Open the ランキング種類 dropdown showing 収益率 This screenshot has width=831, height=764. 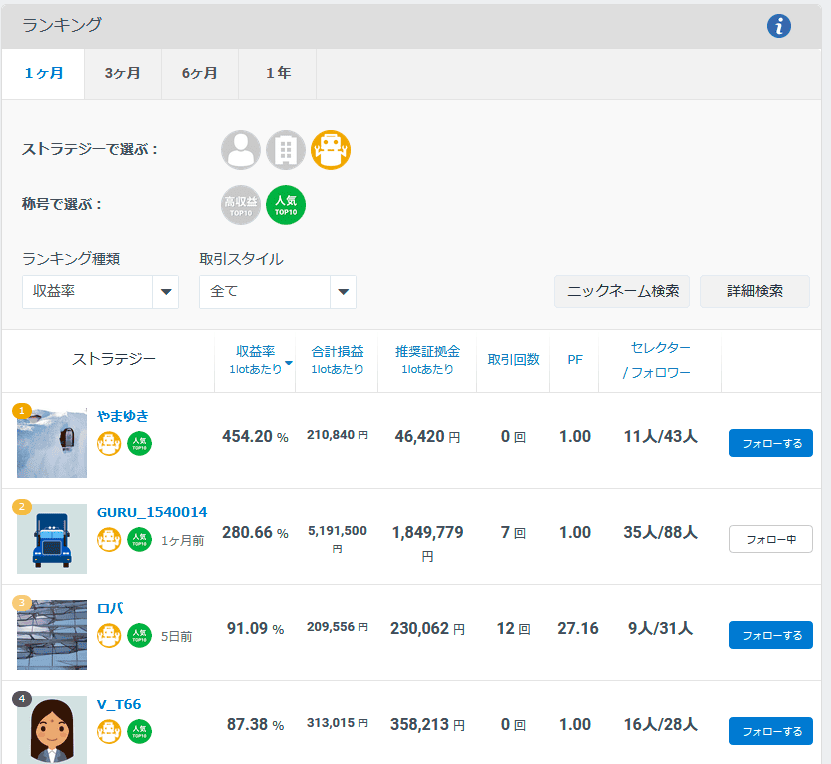point(100,292)
